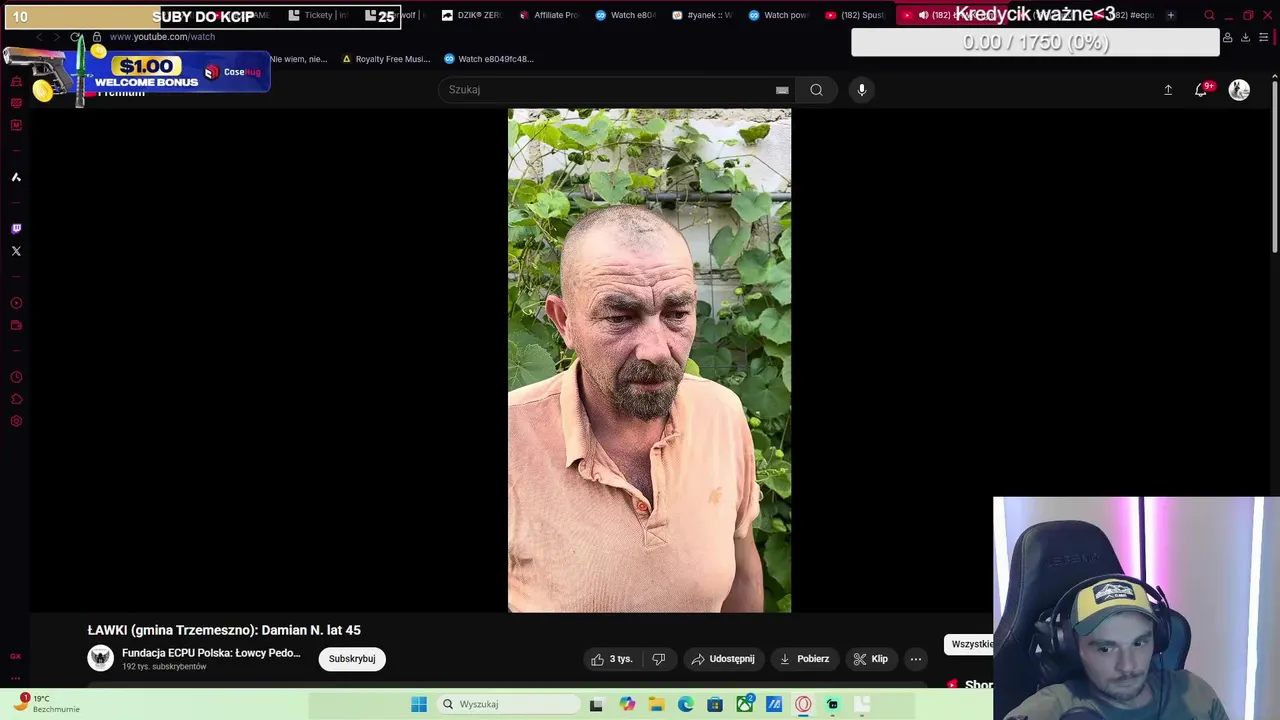
Task: Select the Wszystkie filter chip
Action: pyautogui.click(x=969, y=644)
